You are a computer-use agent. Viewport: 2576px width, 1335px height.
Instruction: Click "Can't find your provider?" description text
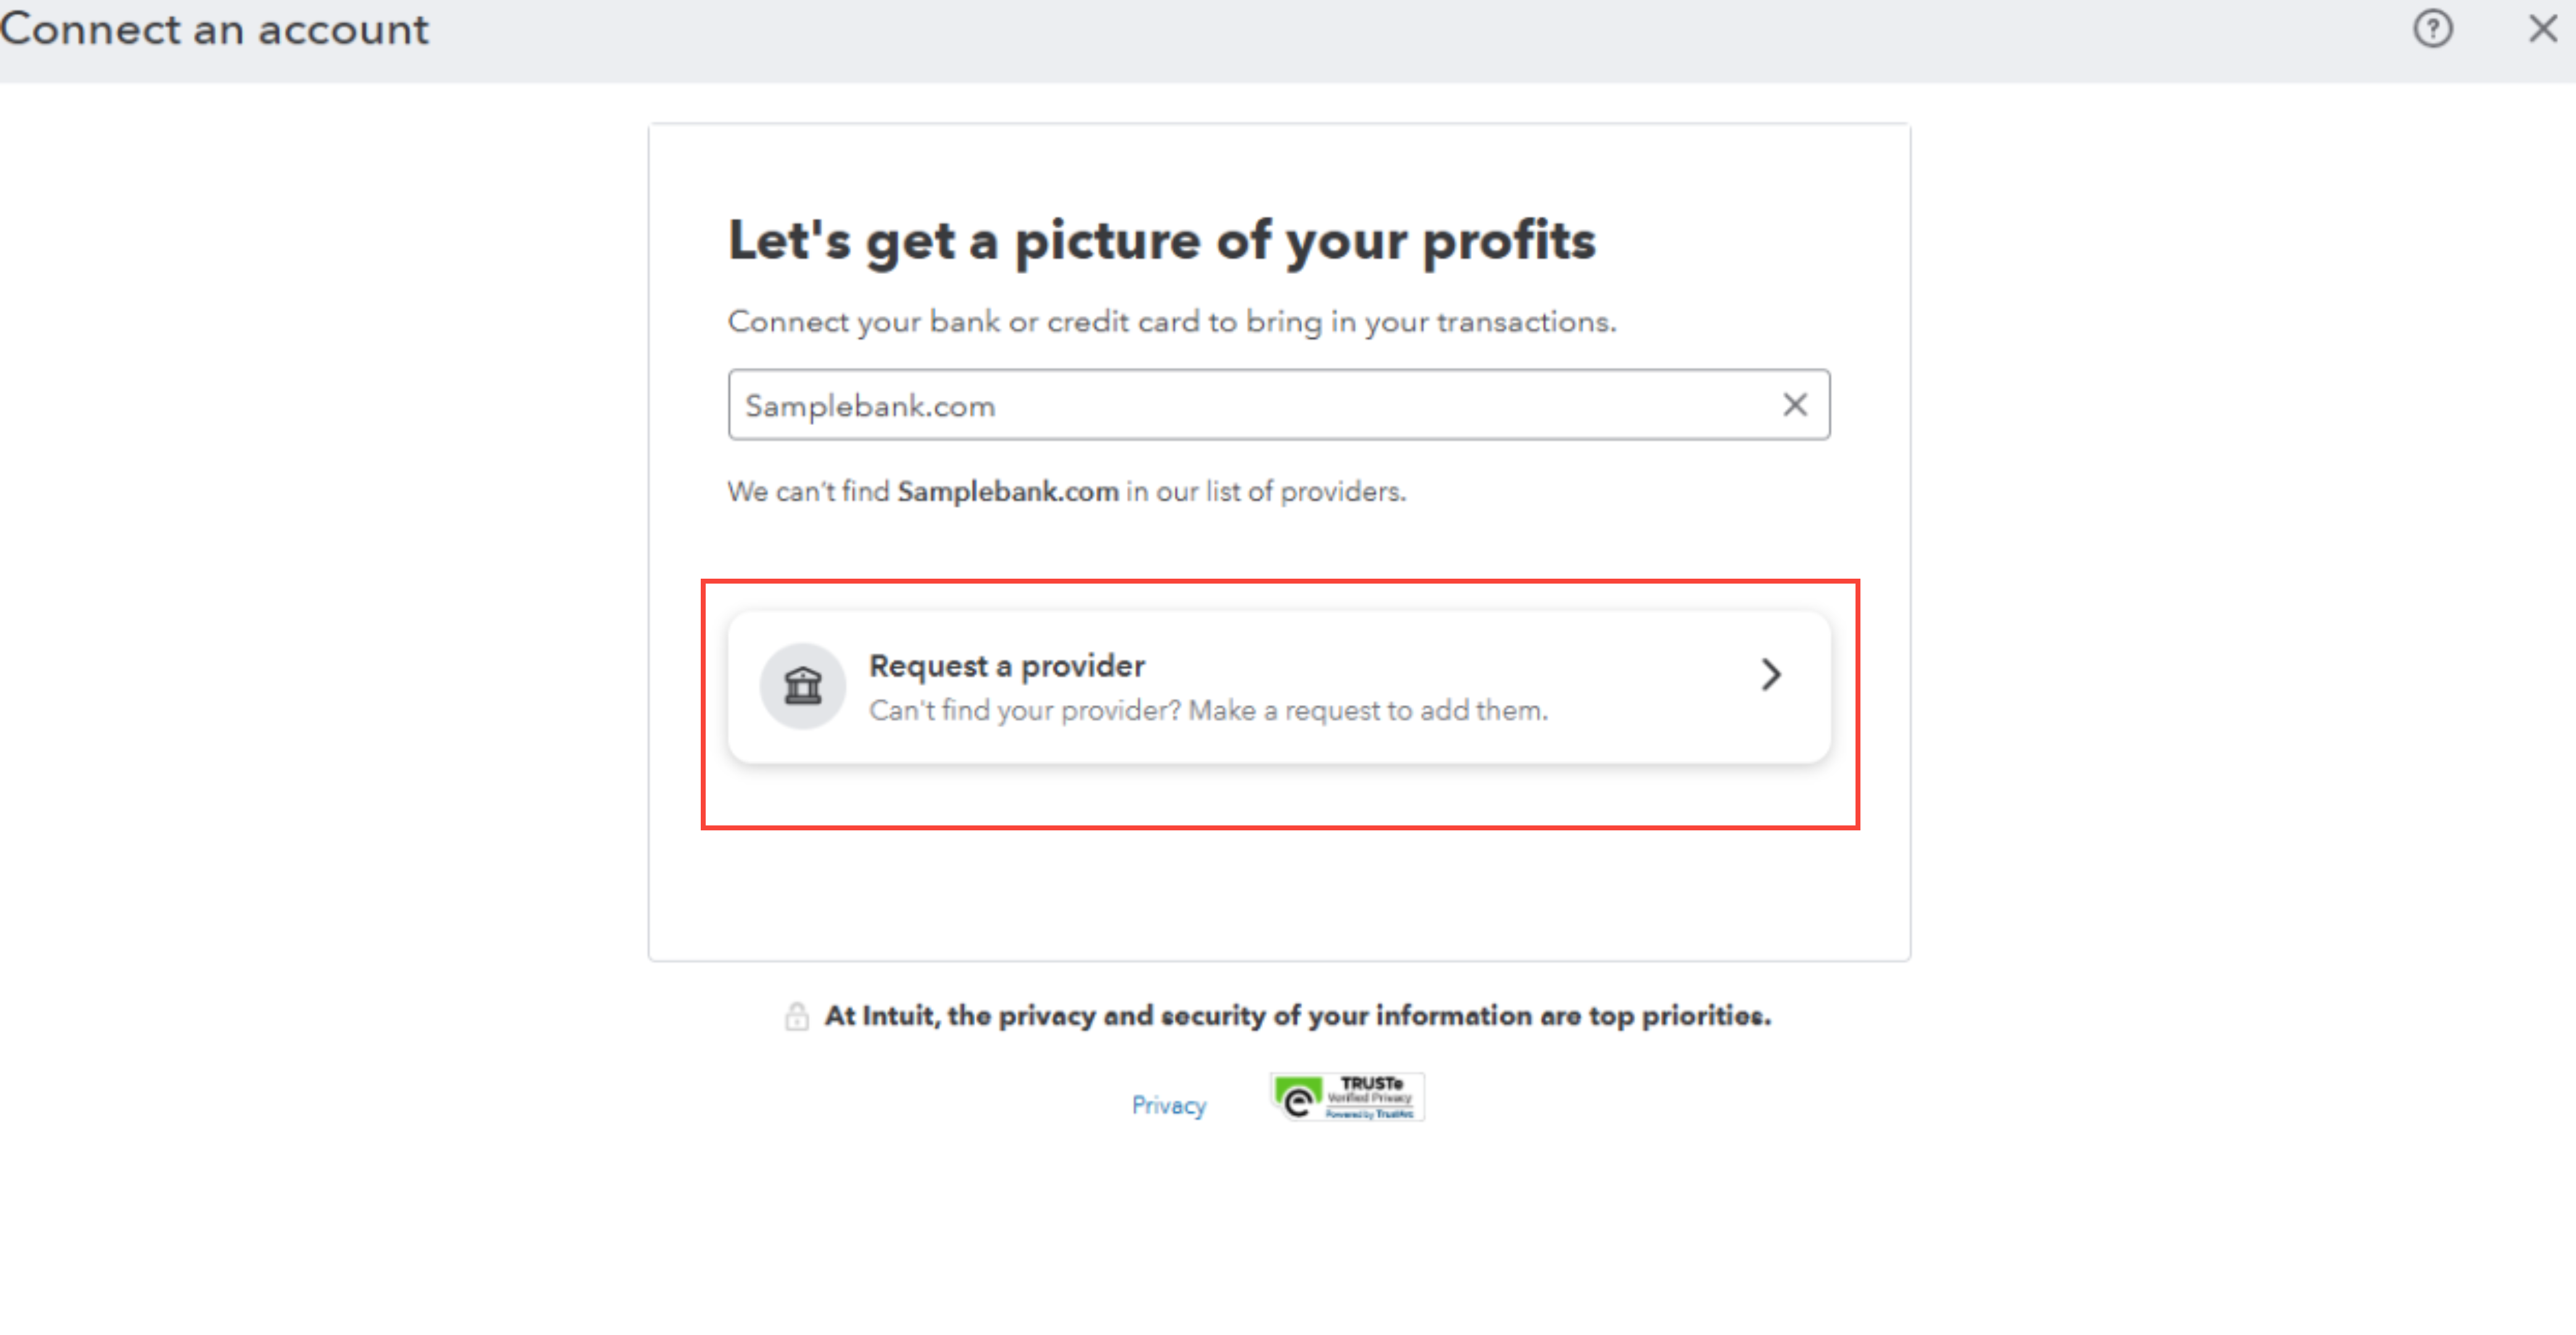[x=1025, y=711]
